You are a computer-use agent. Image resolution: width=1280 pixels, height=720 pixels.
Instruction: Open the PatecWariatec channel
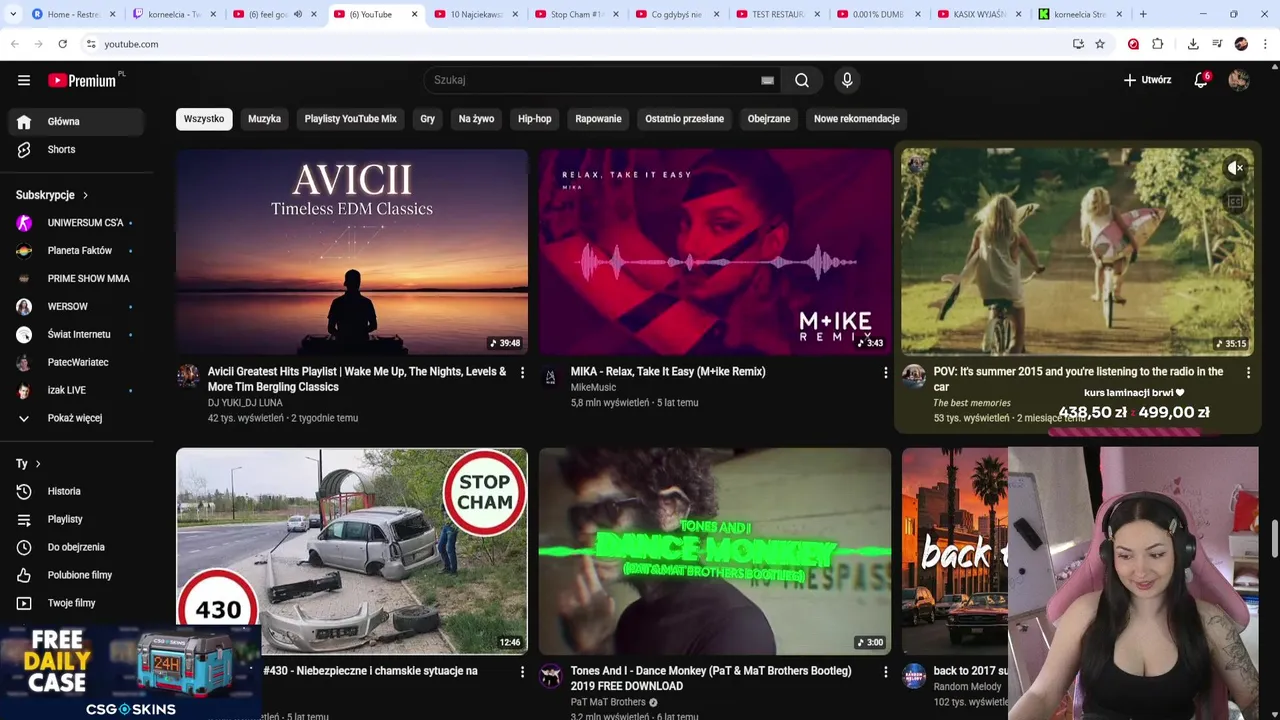[78, 362]
